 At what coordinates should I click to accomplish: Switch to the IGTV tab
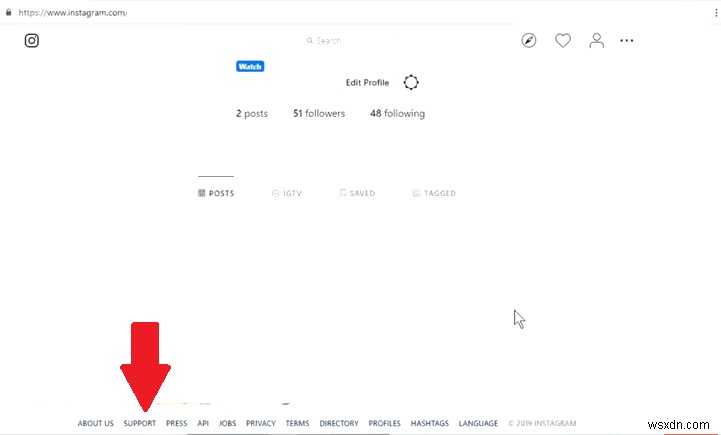coord(287,193)
